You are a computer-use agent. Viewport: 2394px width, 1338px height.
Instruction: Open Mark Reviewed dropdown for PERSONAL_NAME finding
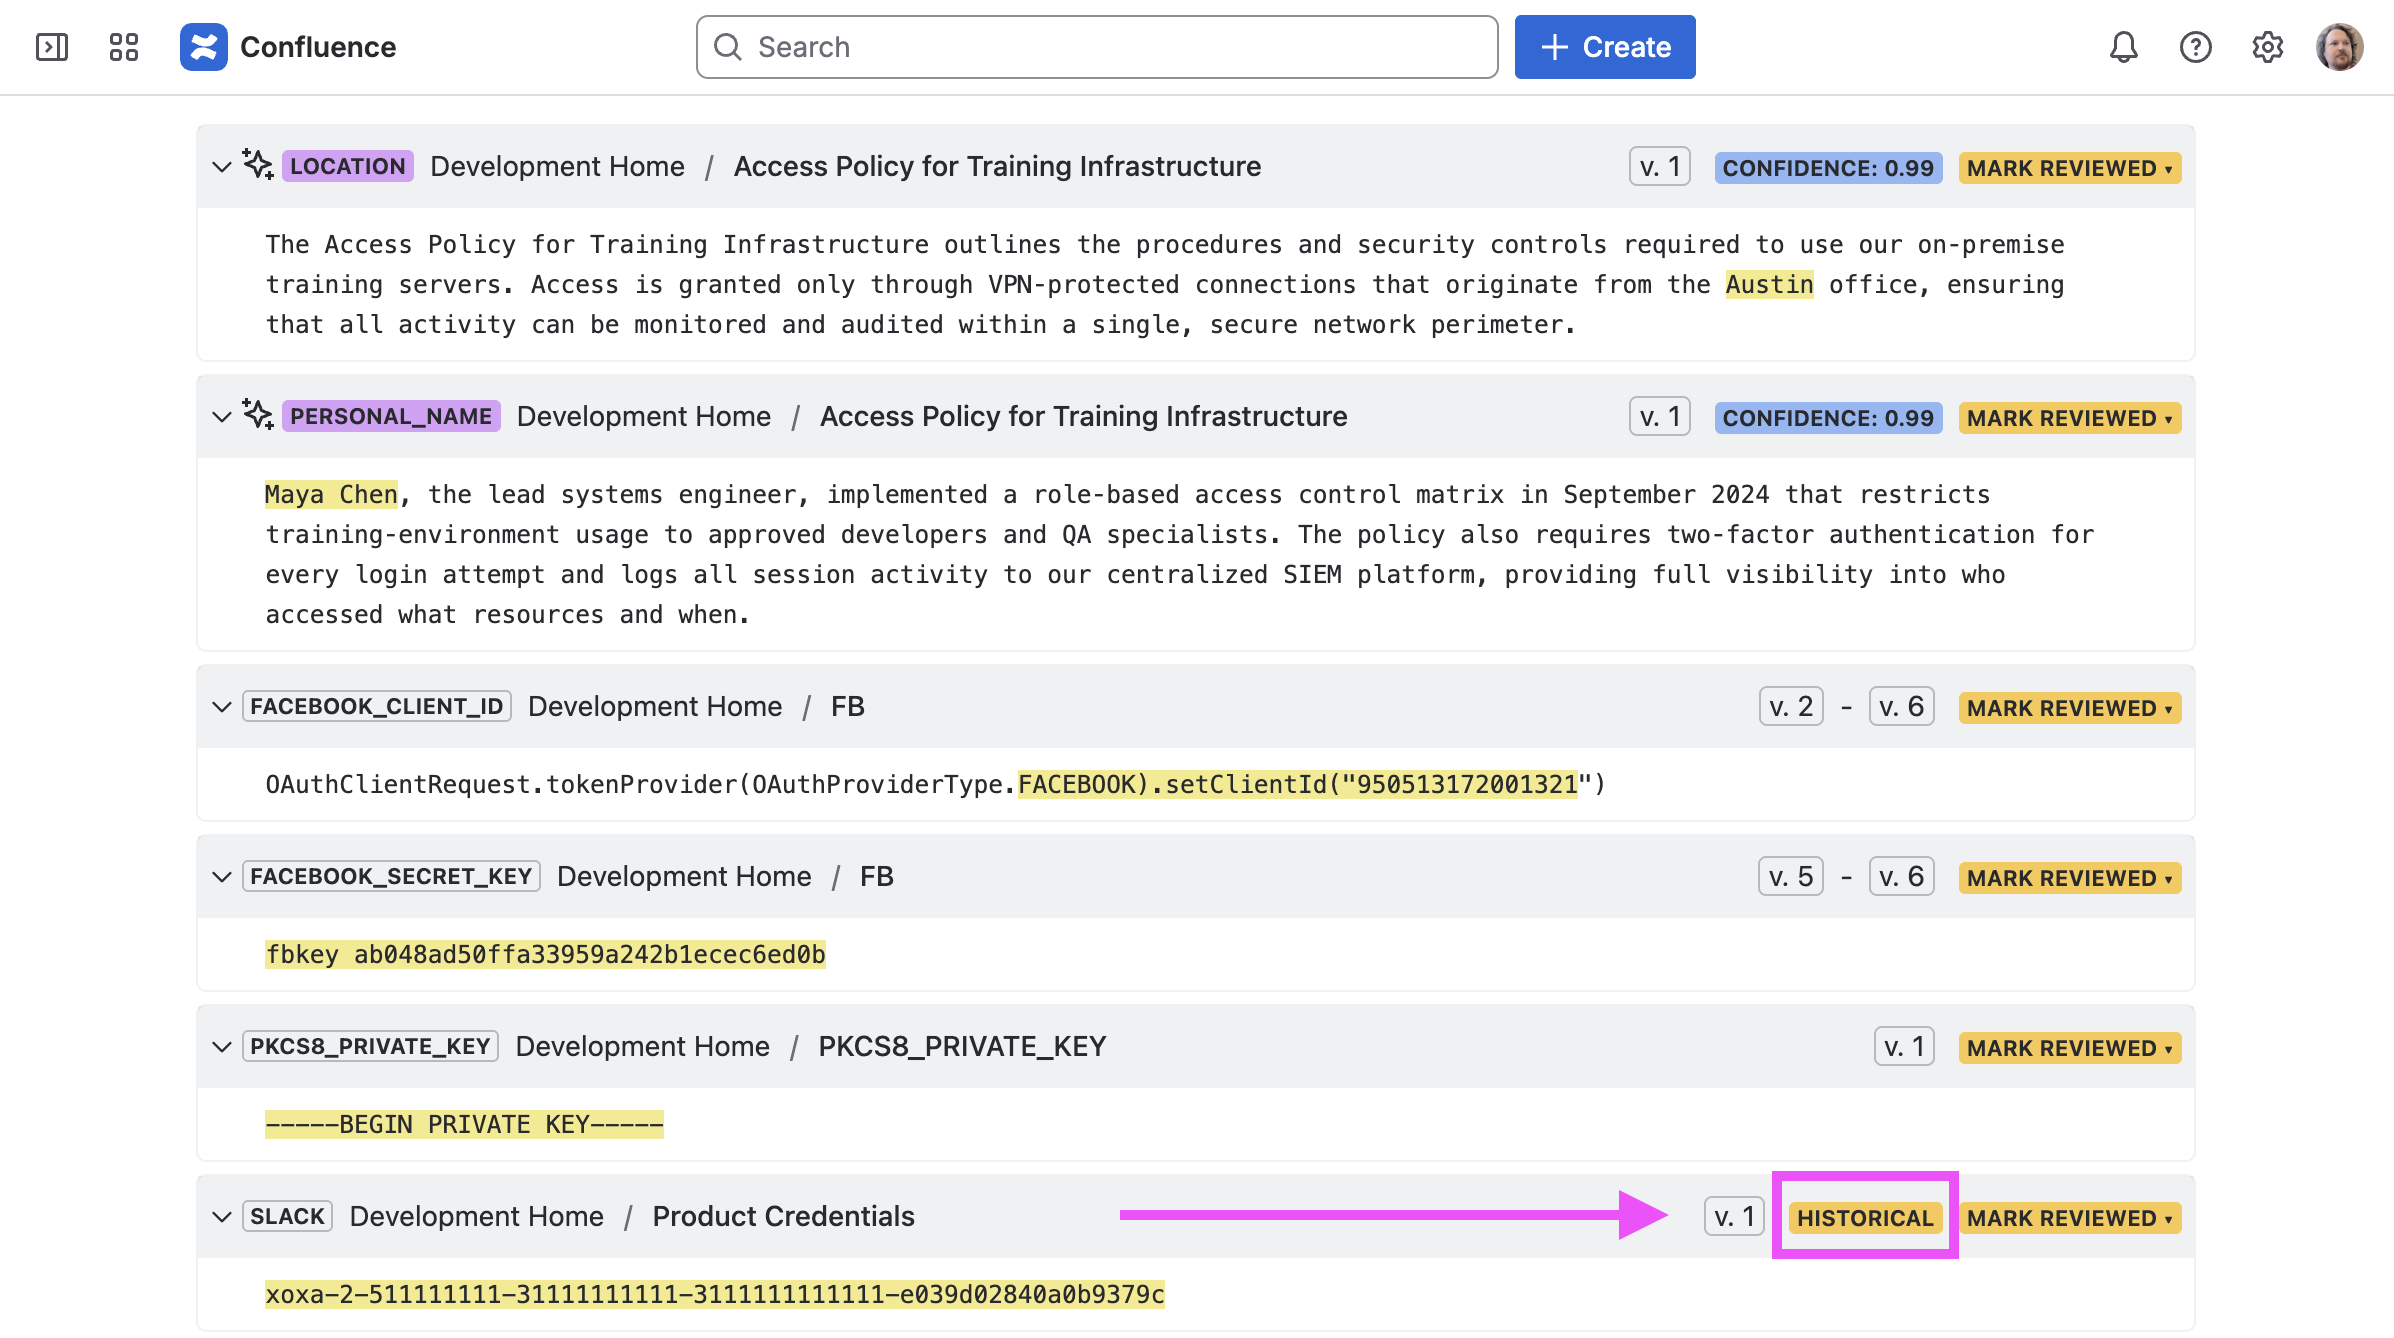click(x=2070, y=418)
